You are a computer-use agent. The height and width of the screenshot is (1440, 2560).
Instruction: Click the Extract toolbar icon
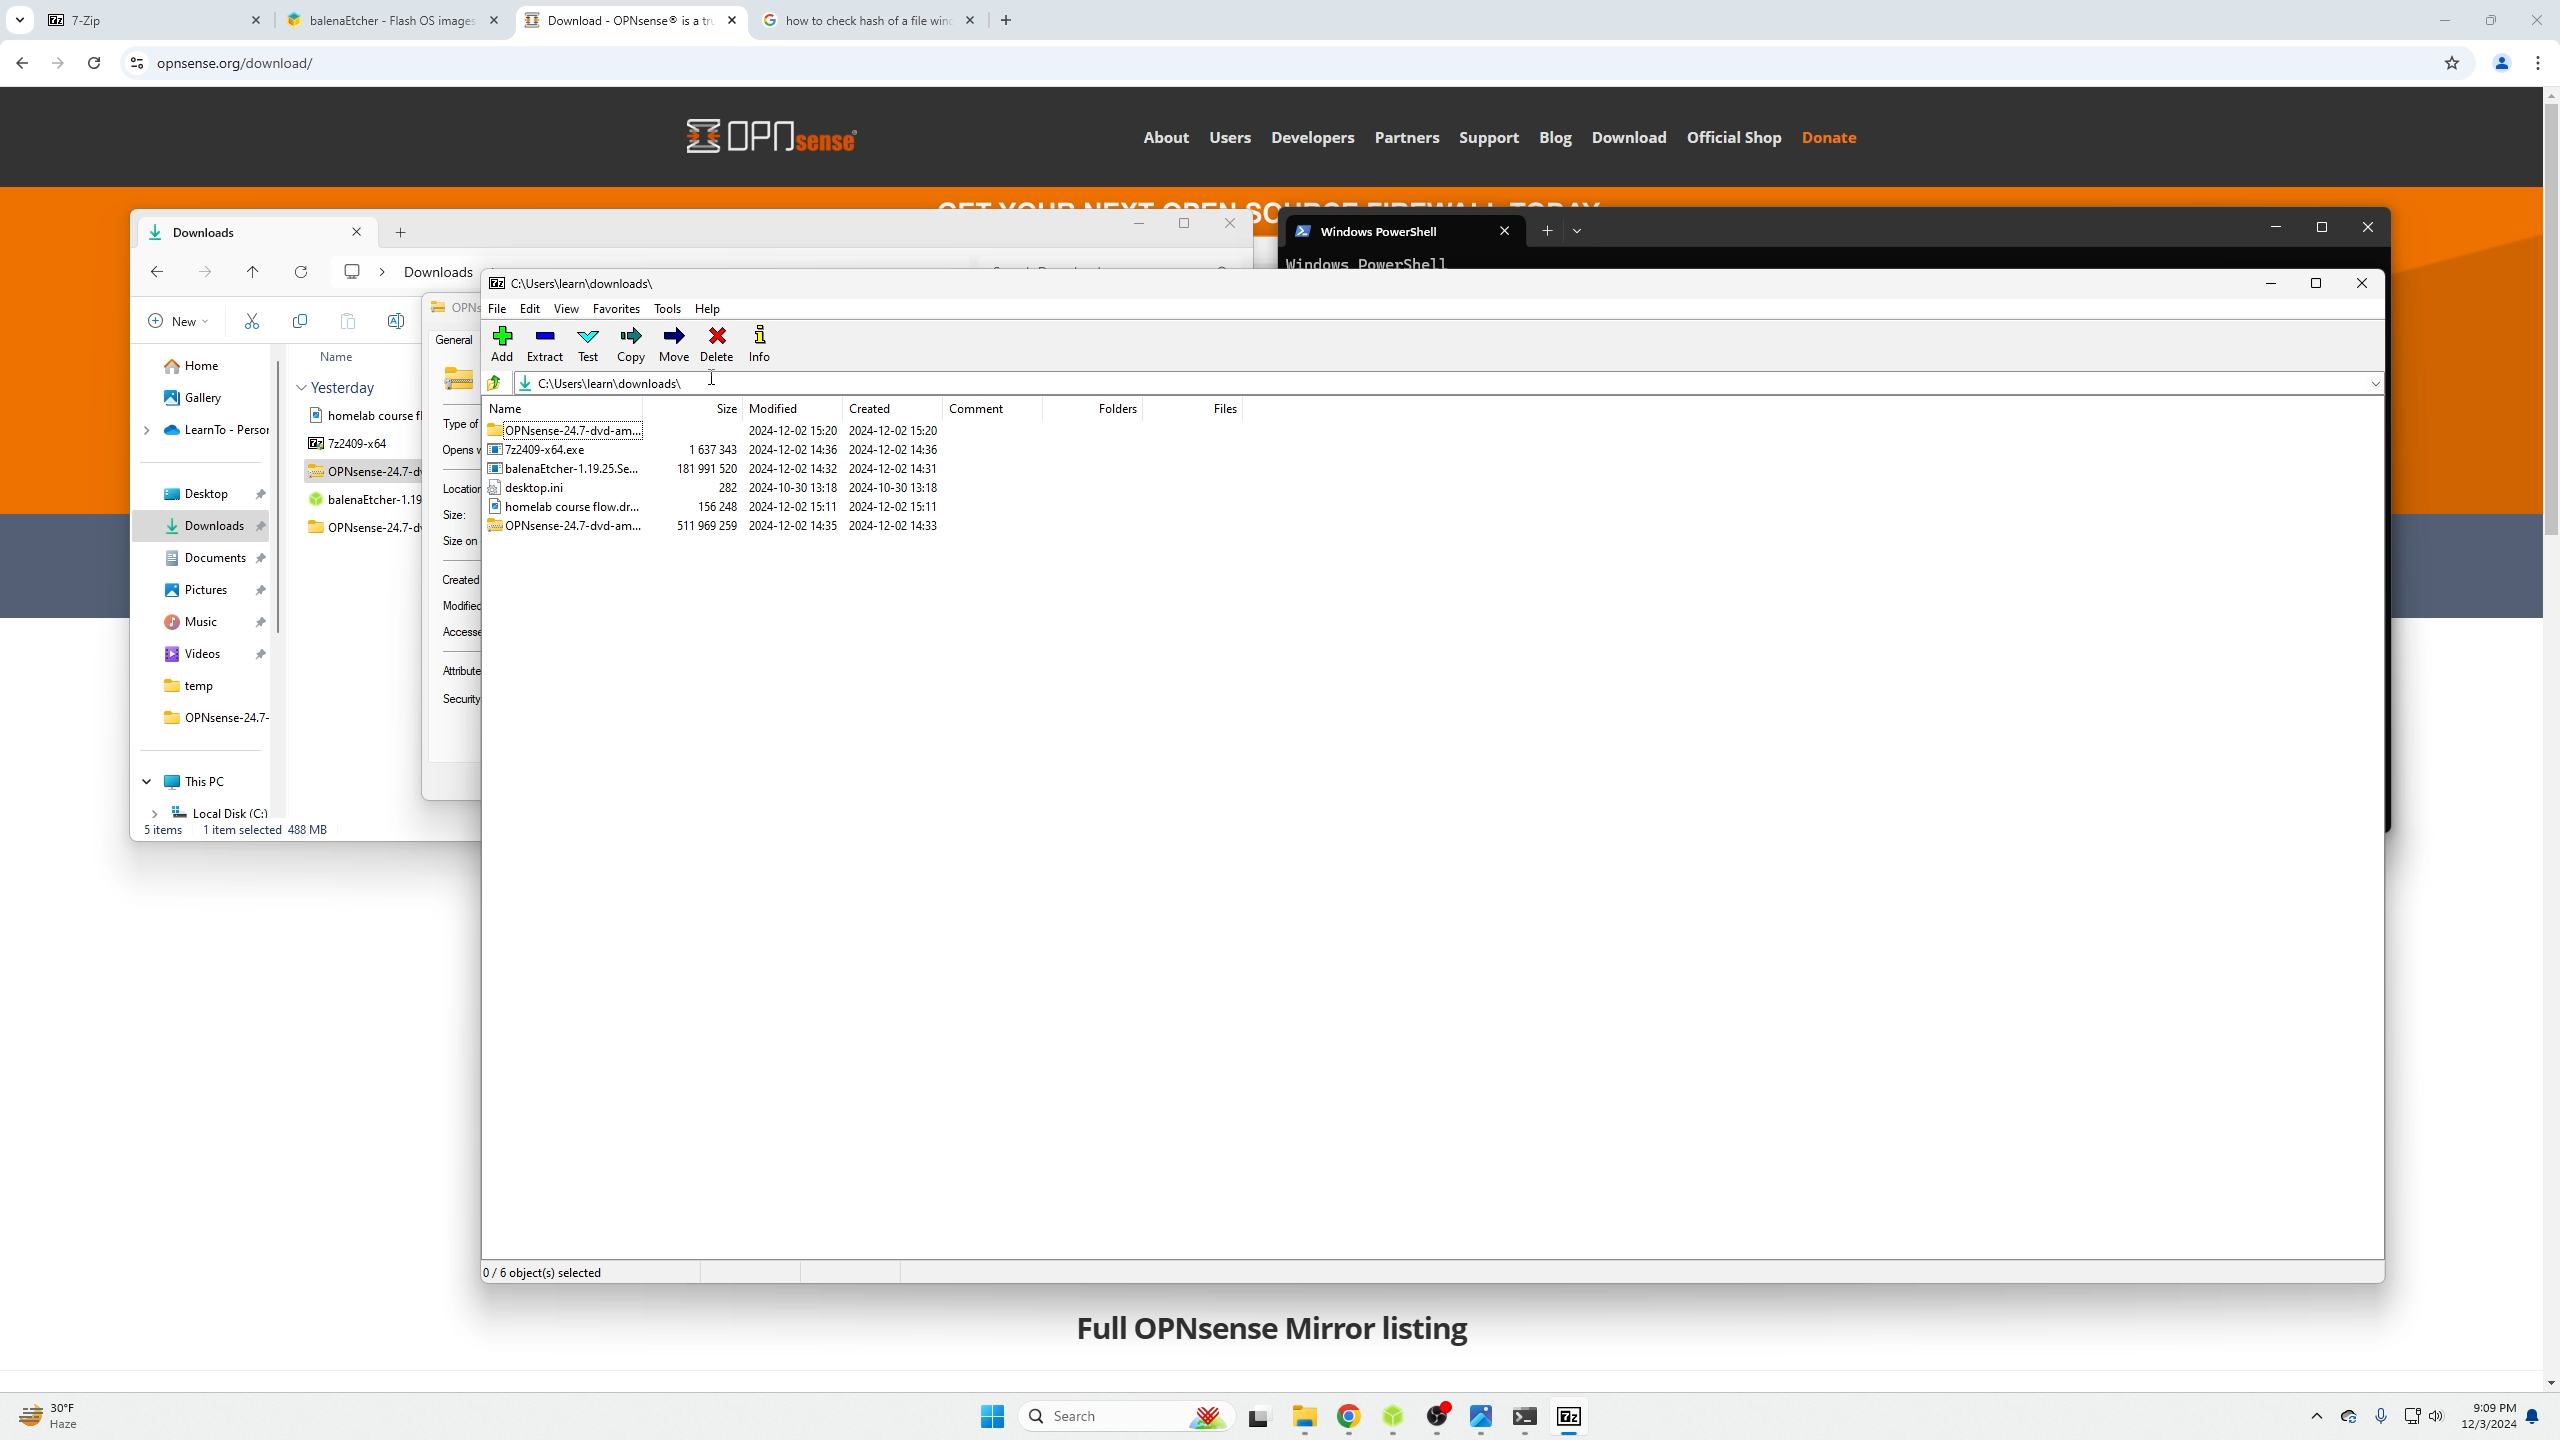tap(544, 343)
